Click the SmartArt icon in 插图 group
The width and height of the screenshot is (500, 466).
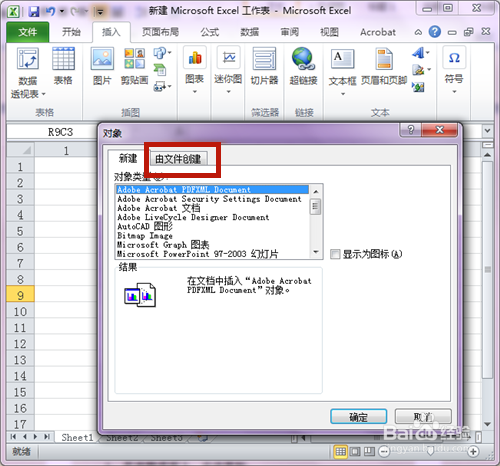[x=160, y=70]
